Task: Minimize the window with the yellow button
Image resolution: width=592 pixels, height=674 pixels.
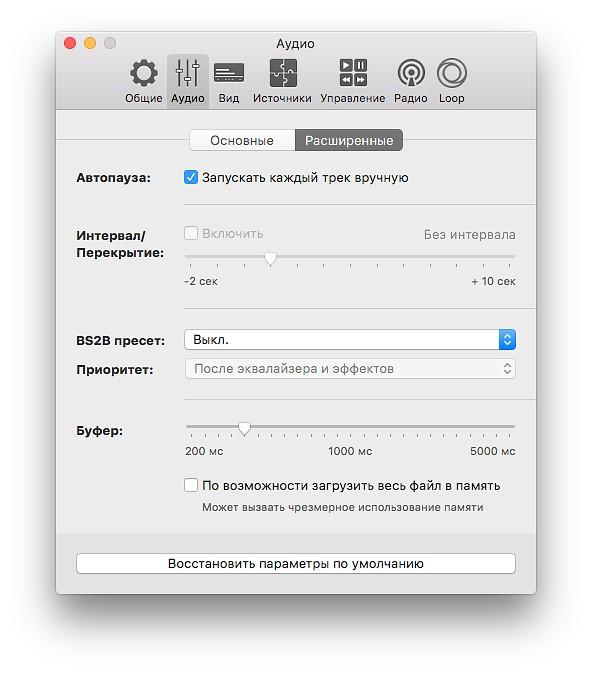Action: point(90,43)
